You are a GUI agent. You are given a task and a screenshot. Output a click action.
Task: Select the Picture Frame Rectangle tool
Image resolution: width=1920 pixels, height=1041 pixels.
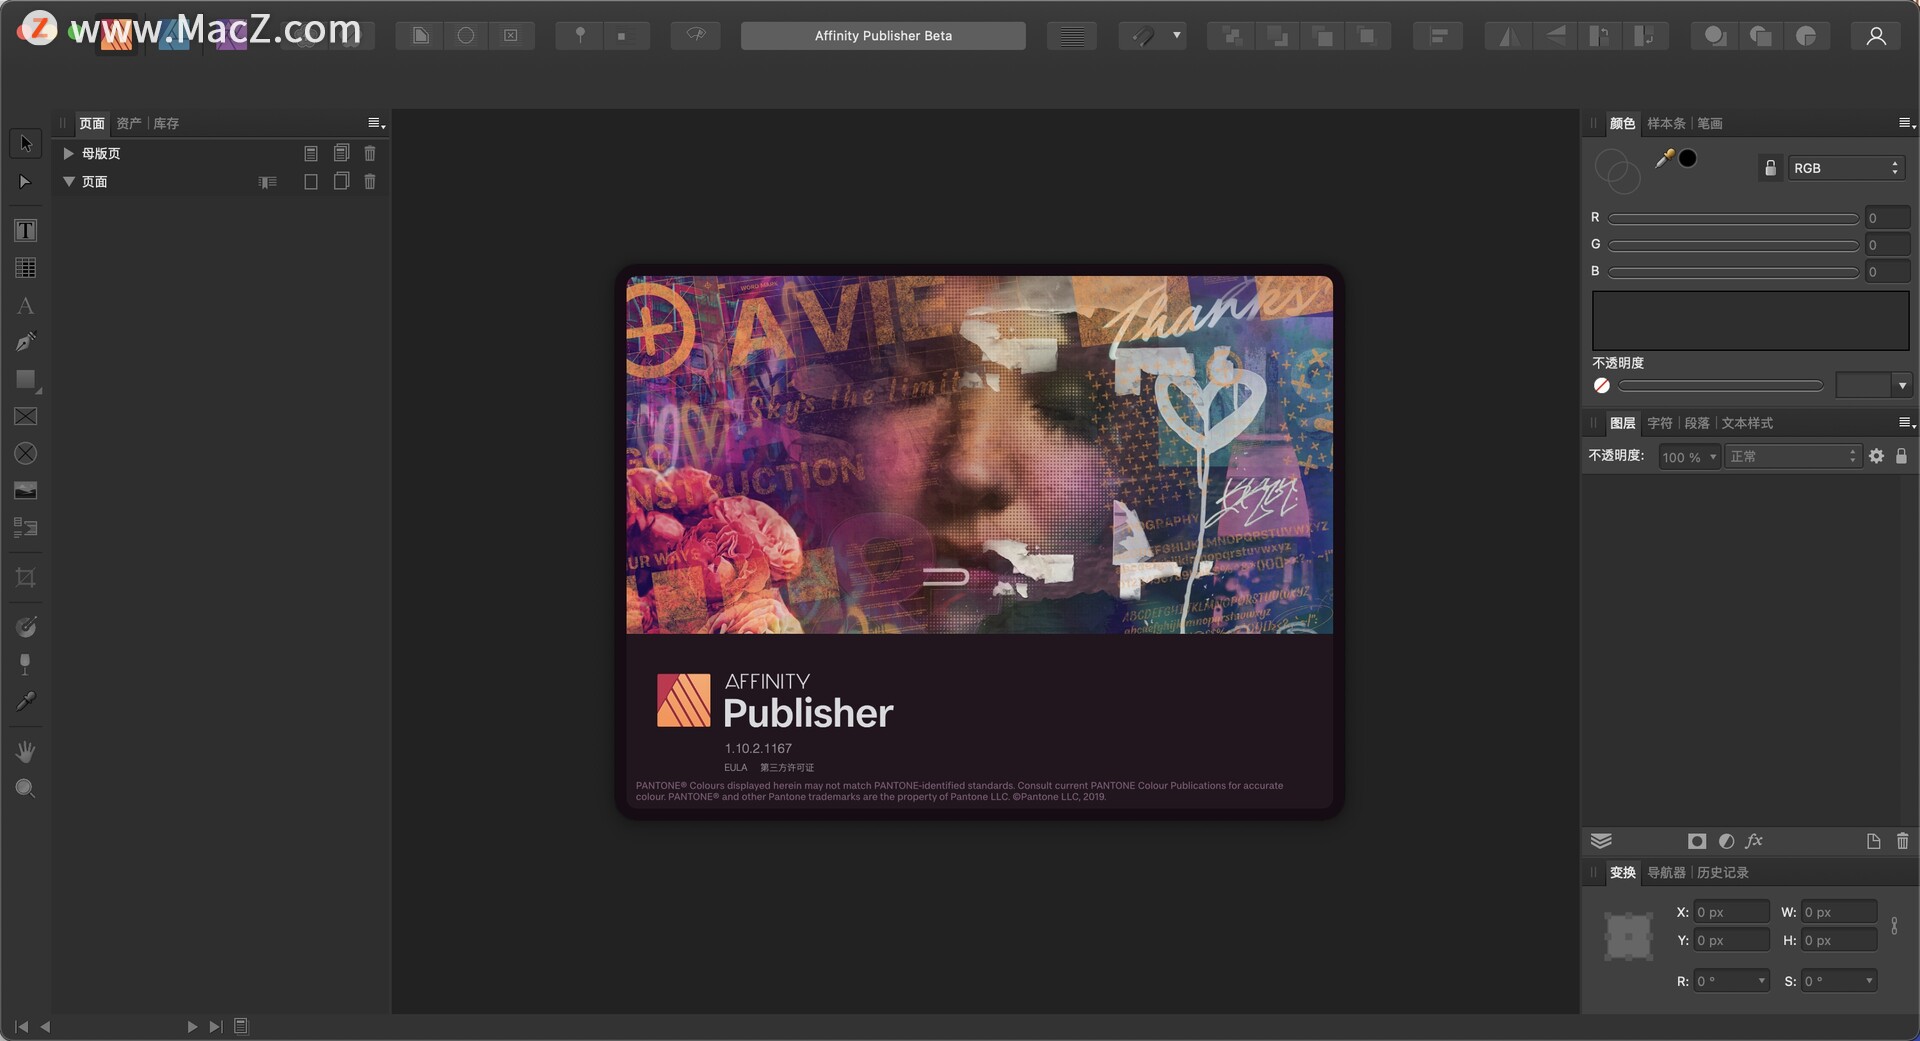click(26, 417)
